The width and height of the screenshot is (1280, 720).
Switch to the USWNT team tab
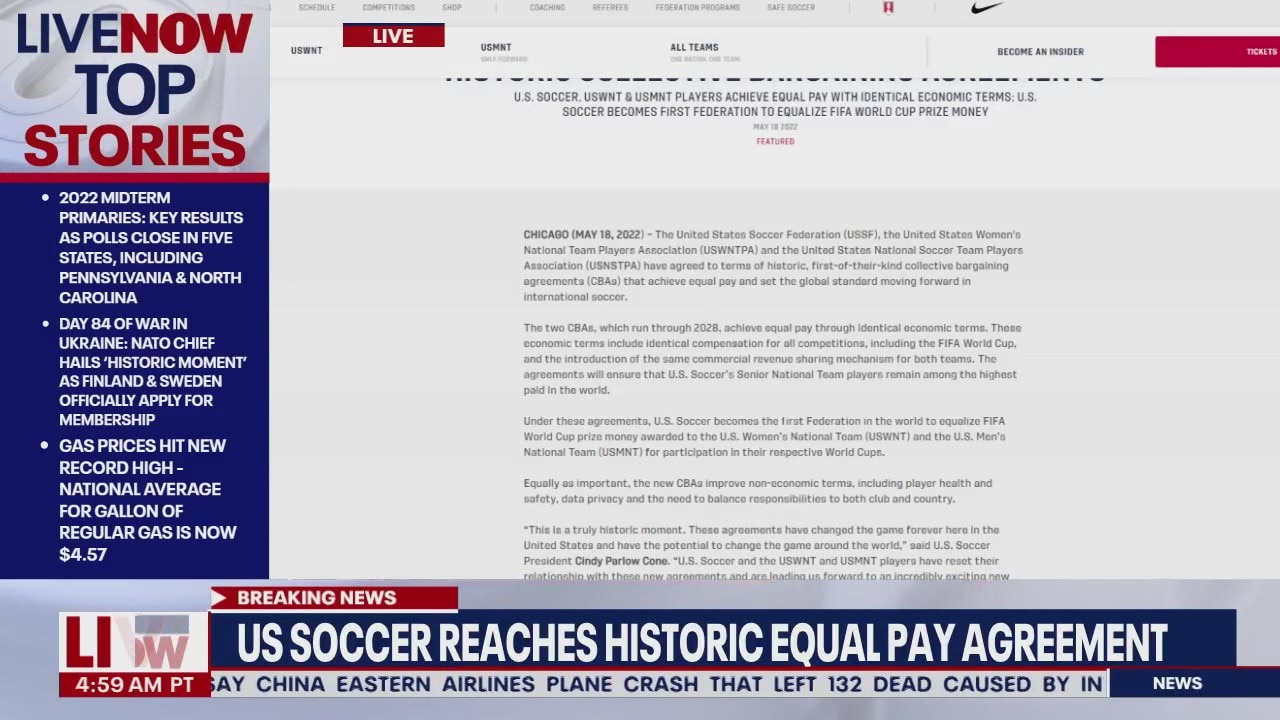click(306, 51)
